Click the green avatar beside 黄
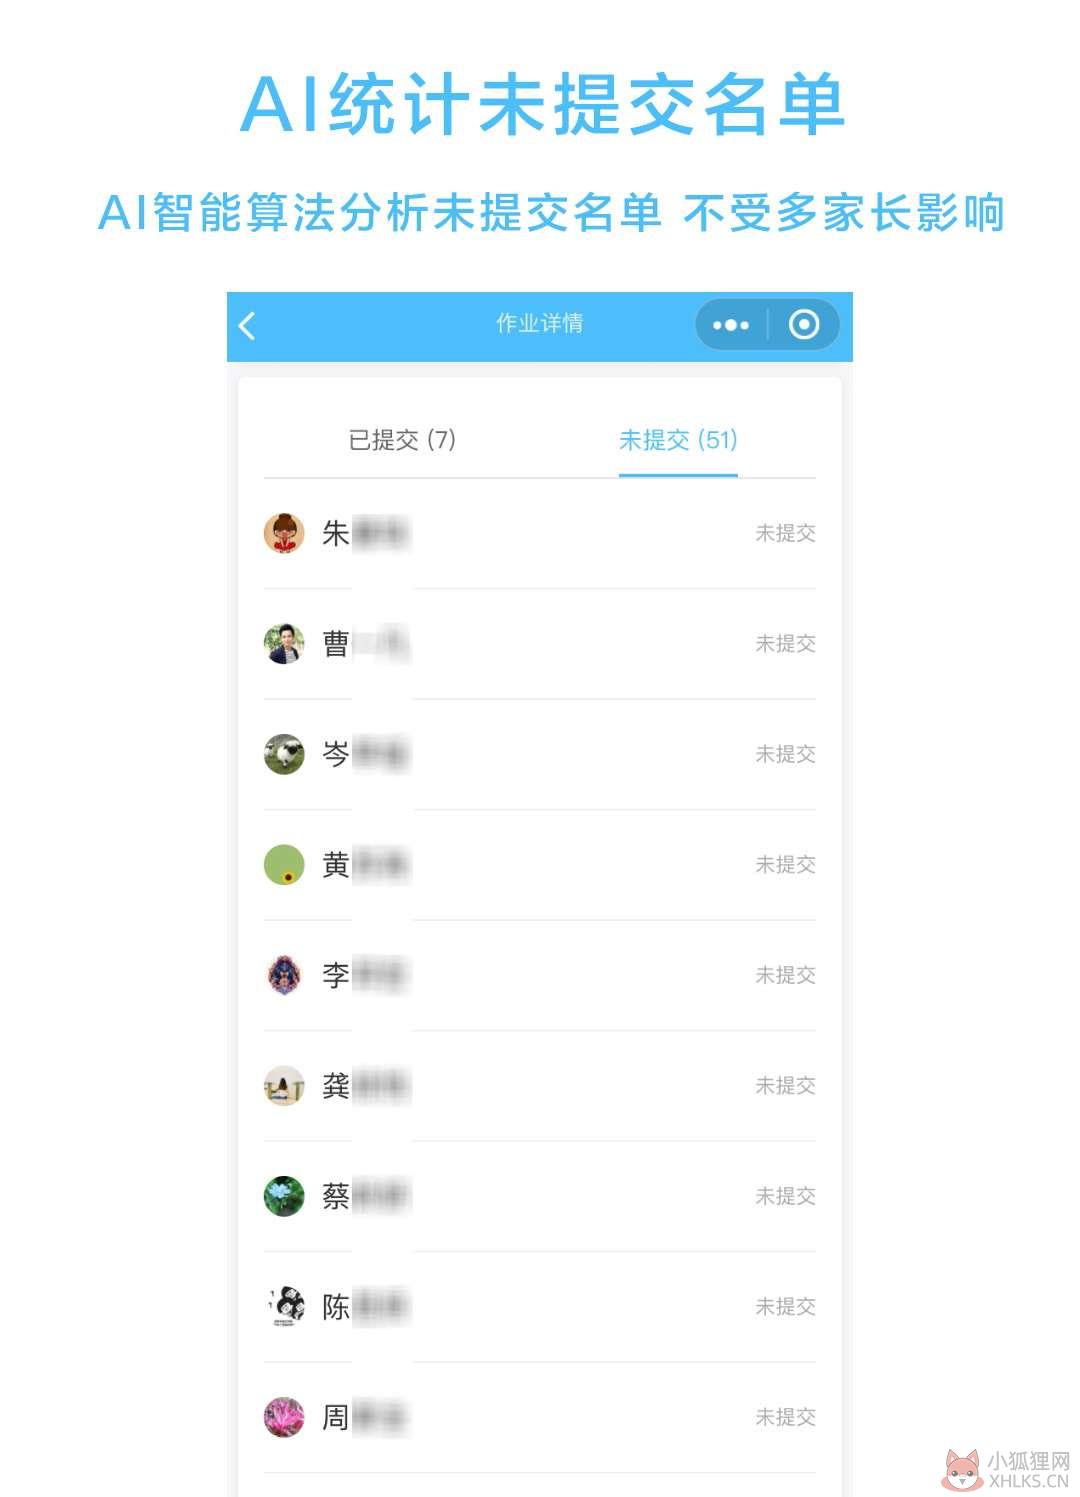Image resolution: width=1080 pixels, height=1497 pixels. (284, 865)
